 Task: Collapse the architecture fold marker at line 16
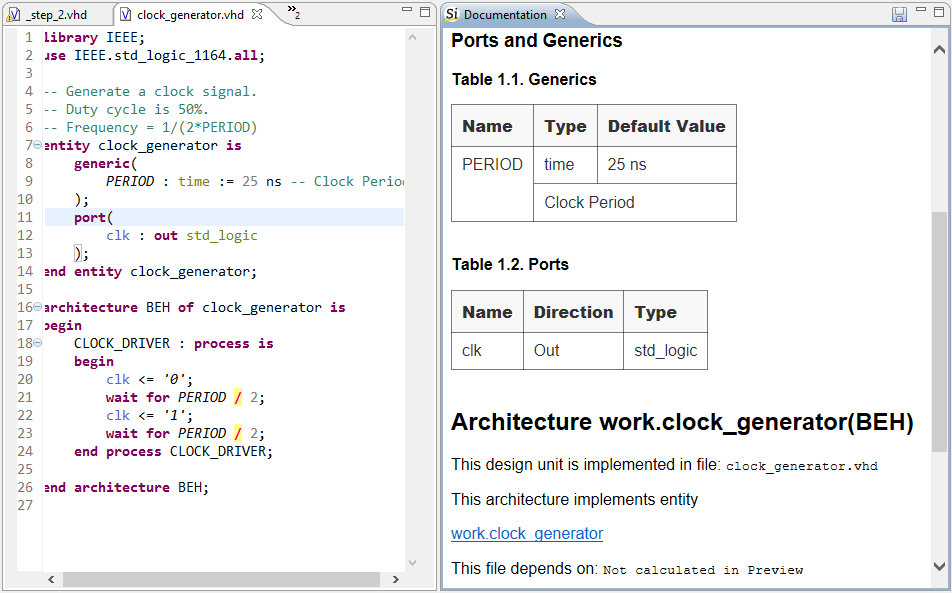tap(38, 307)
